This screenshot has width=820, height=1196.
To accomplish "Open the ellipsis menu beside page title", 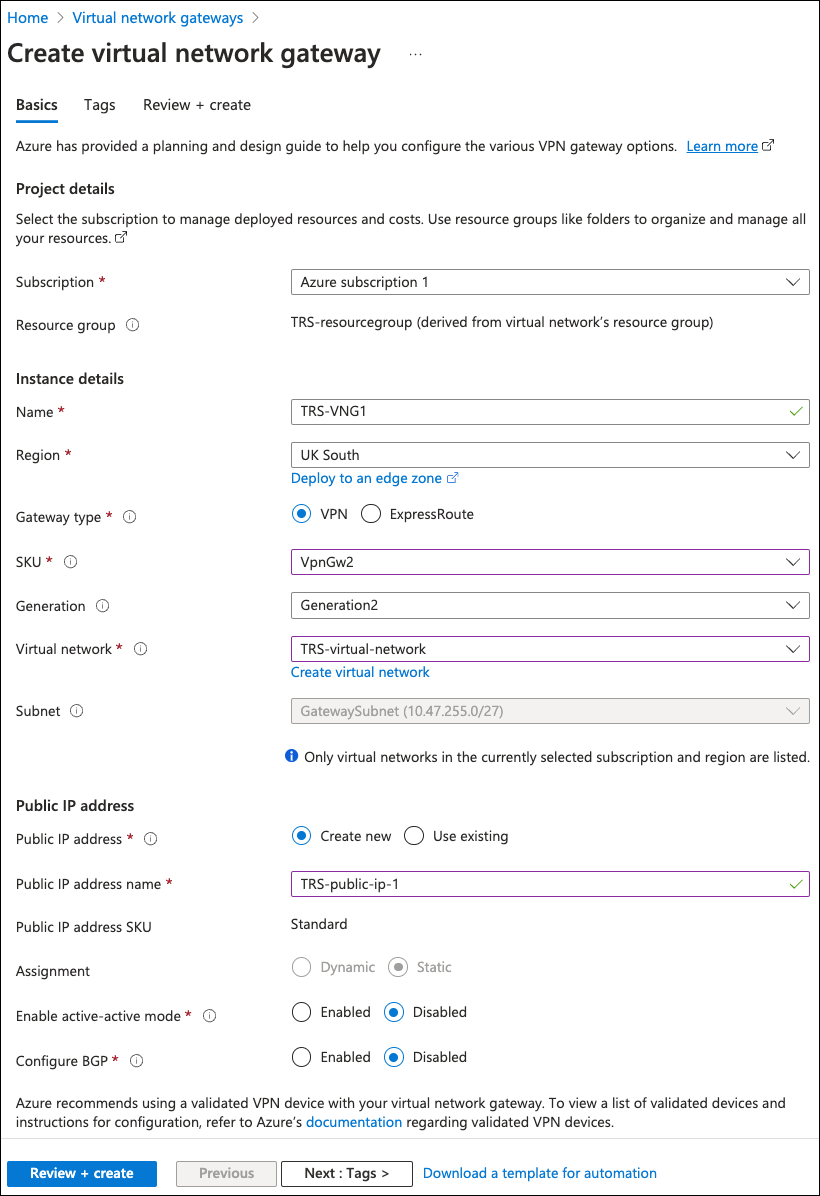I will tap(416, 54).
